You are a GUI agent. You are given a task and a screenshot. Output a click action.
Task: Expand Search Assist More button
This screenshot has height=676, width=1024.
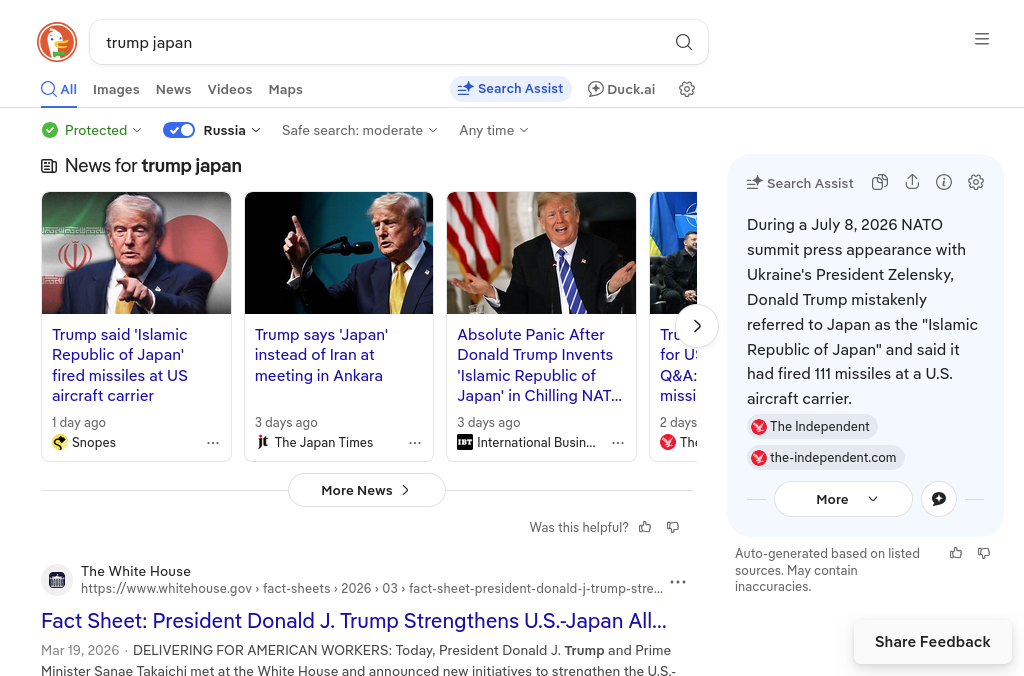(x=843, y=499)
